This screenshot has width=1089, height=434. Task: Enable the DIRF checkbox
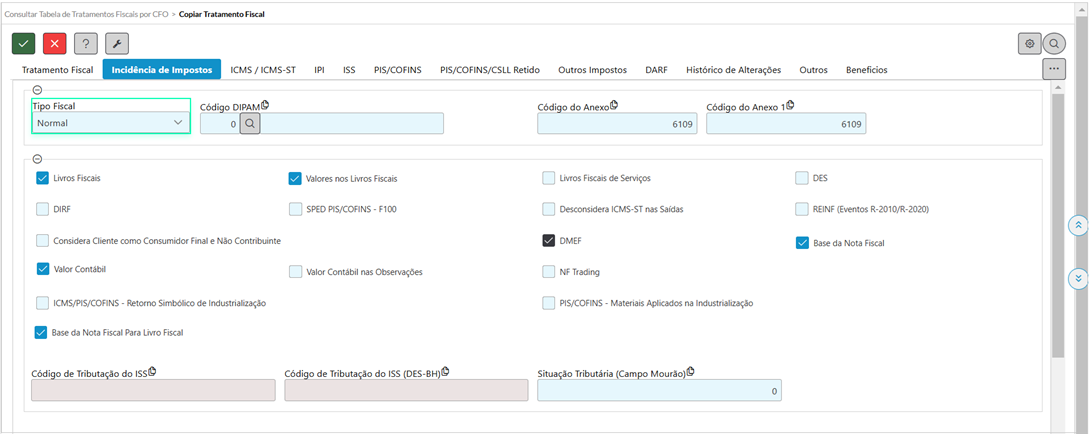[42, 210]
